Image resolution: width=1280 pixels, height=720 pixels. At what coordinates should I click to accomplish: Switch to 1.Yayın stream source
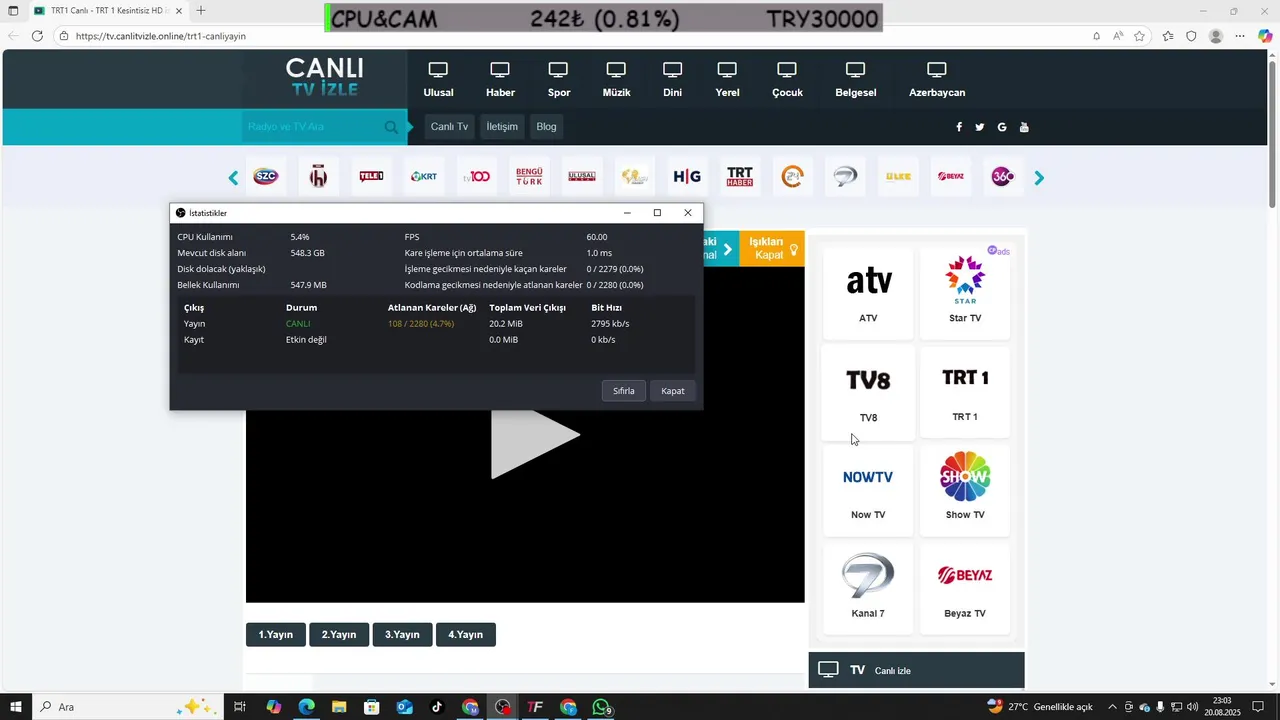pyautogui.click(x=276, y=635)
